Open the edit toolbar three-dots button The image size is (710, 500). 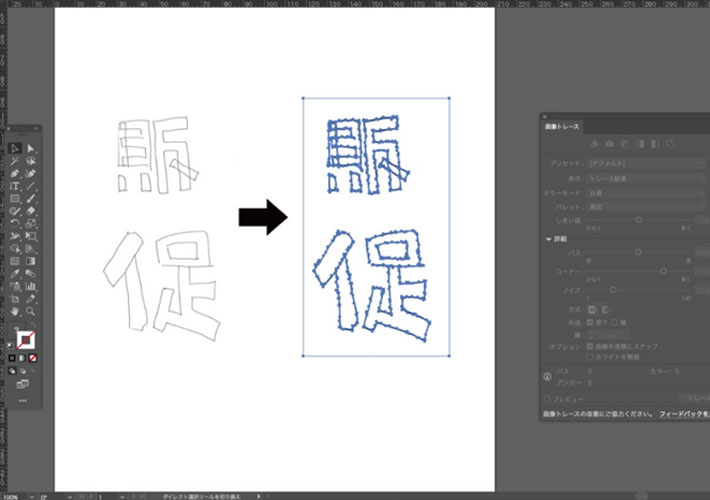23,399
